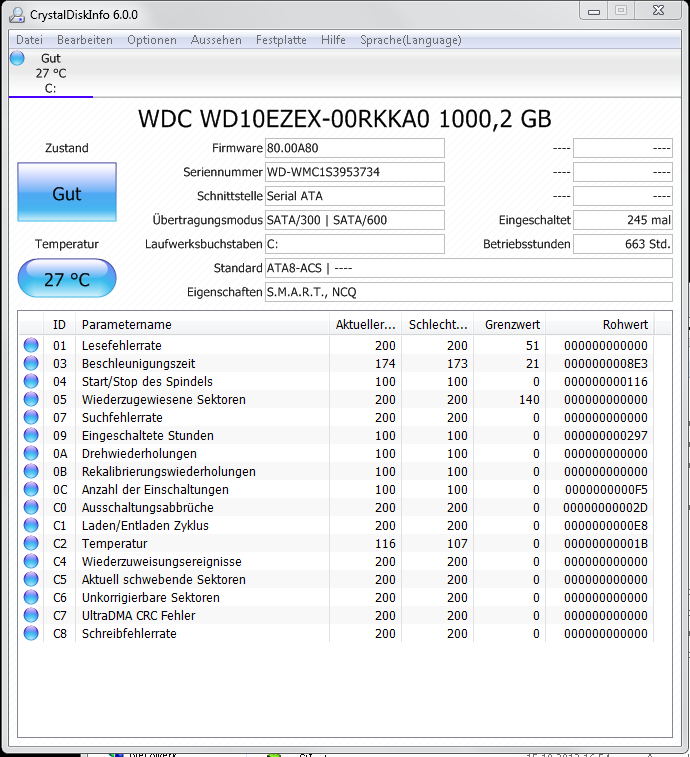The height and width of the screenshot is (757, 690).
Task: Select raw value 000000000297
Action: tap(606, 435)
